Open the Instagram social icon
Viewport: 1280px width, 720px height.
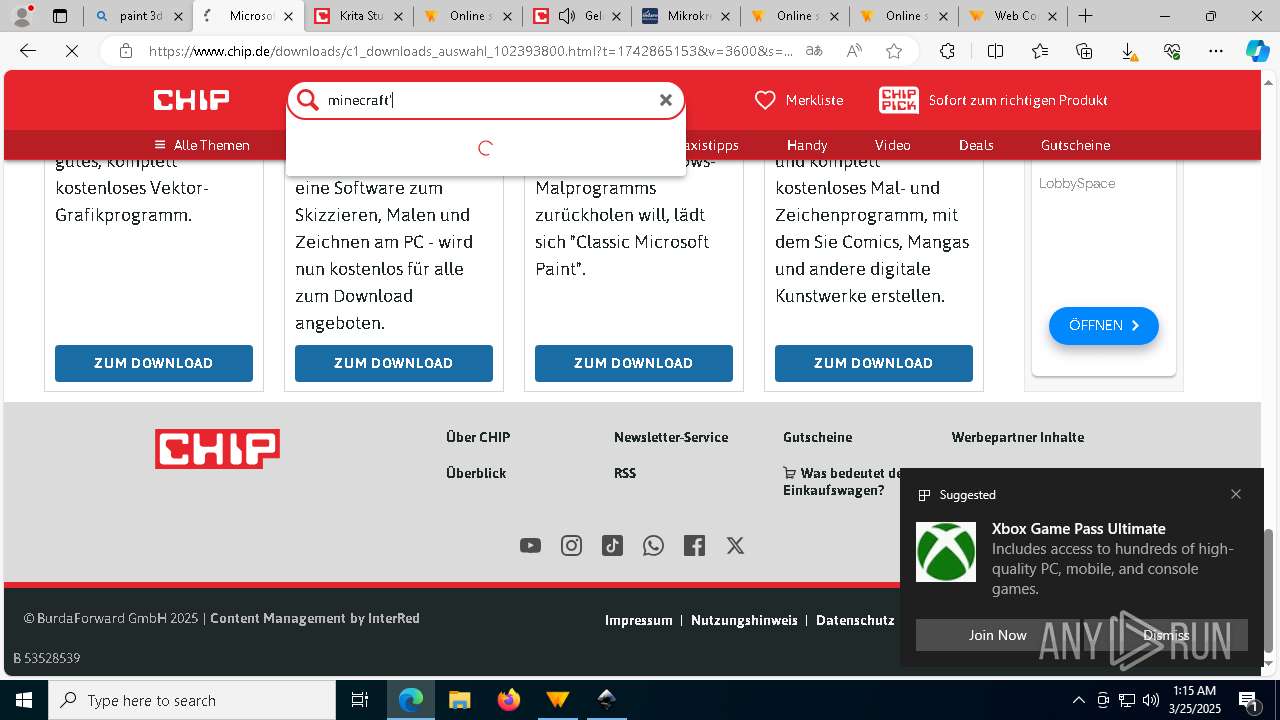tap(571, 545)
